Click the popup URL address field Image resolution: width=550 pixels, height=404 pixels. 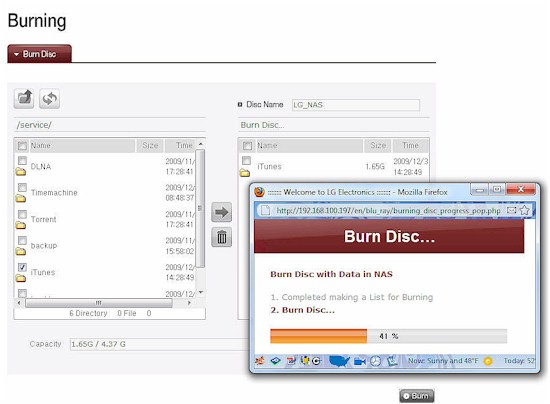388,210
